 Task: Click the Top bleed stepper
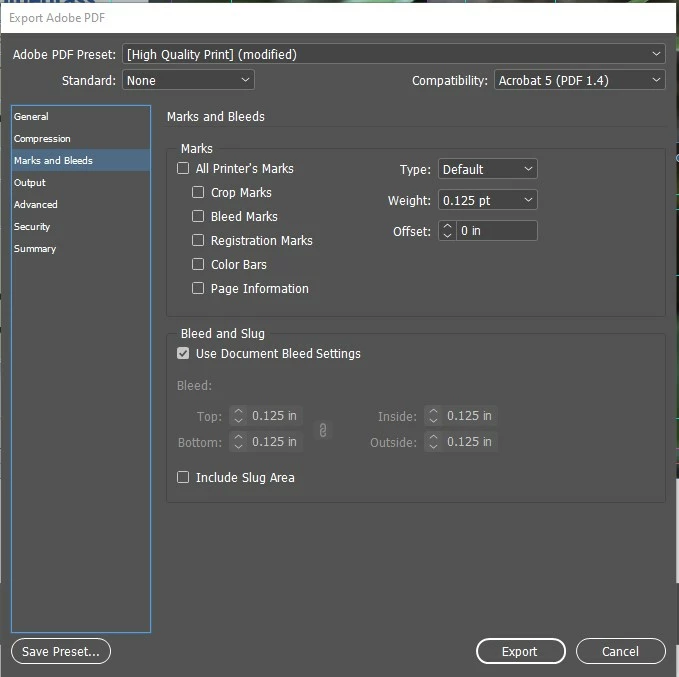(x=238, y=415)
